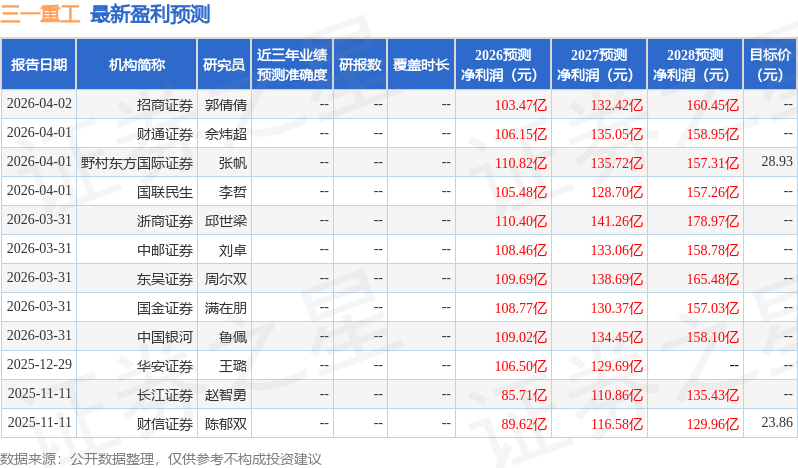Select the 研报数 column header
The height and width of the screenshot is (468, 798).
(x=360, y=64)
